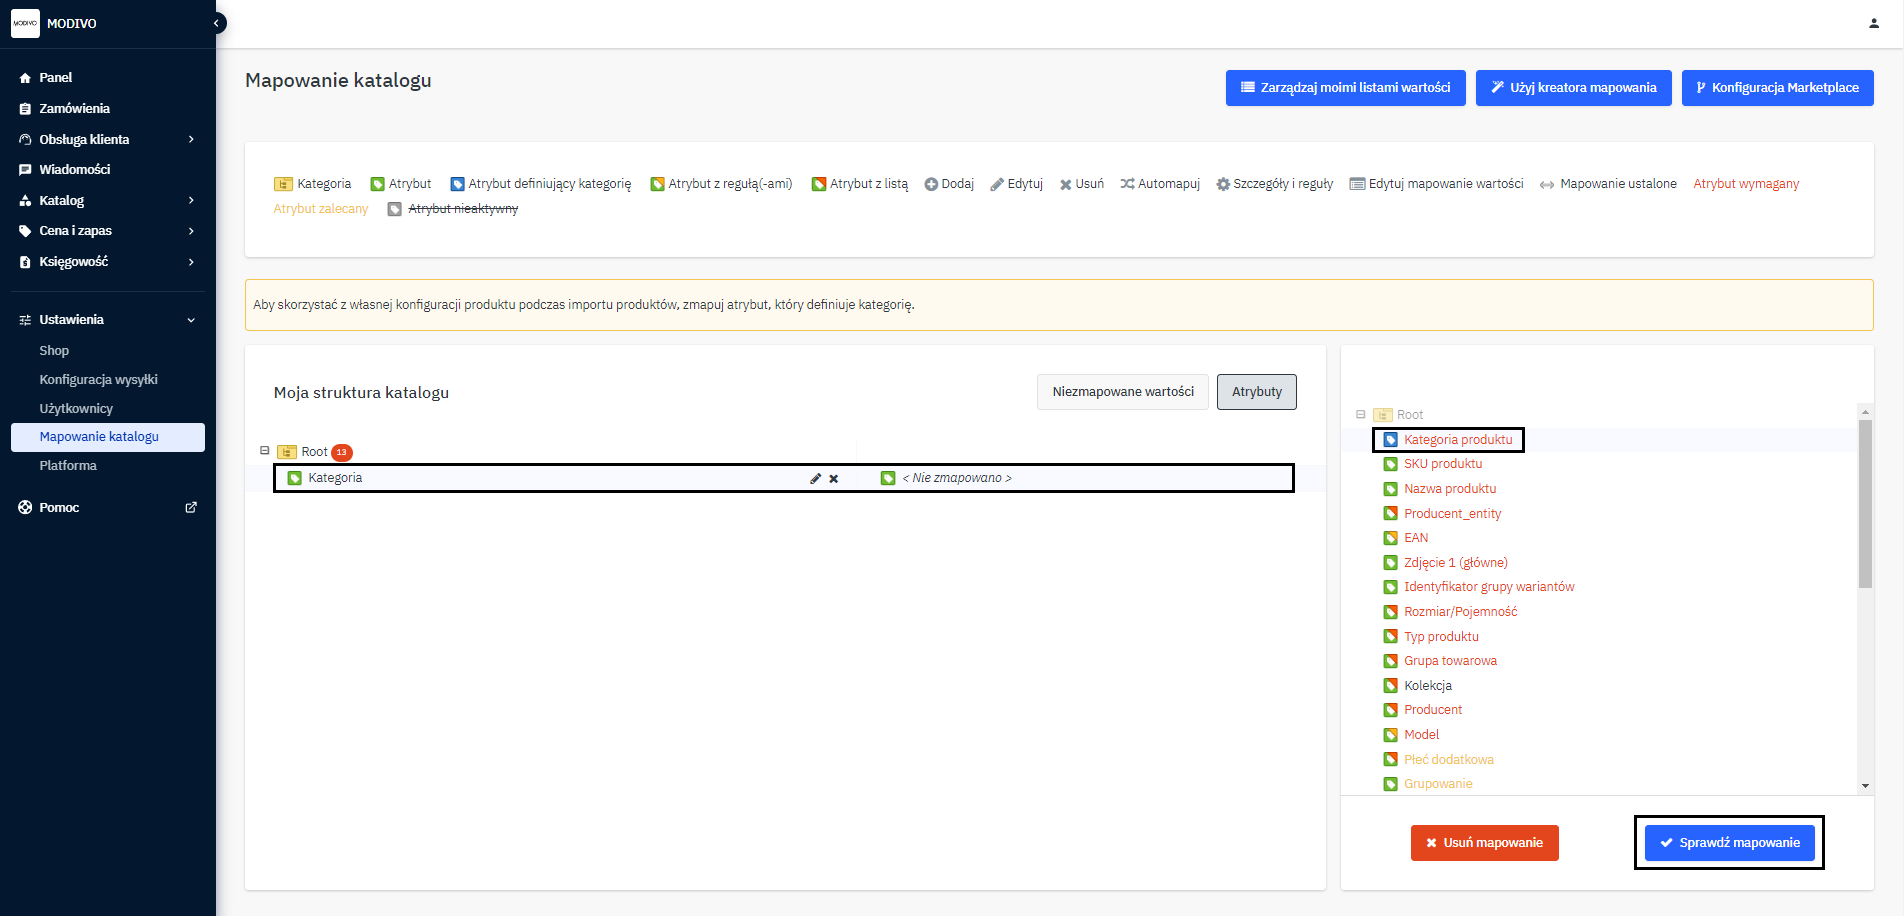
Task: Open Zarządzaj moimi listami wartości
Action: pyautogui.click(x=1345, y=88)
